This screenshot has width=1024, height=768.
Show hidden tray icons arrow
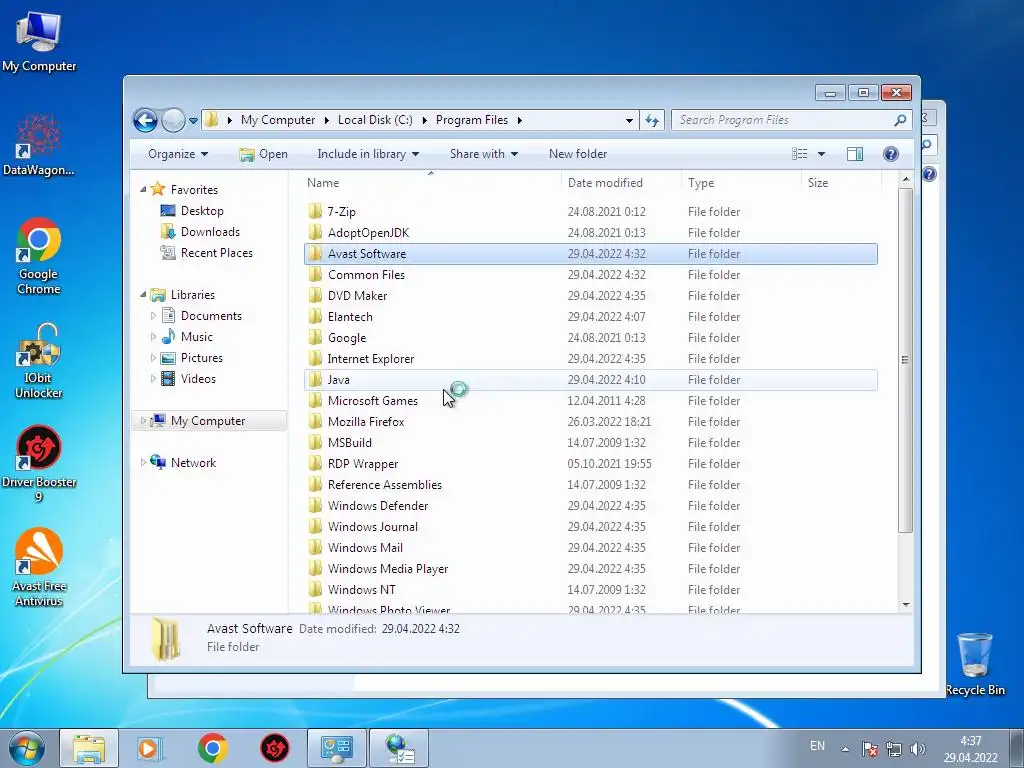pos(845,749)
